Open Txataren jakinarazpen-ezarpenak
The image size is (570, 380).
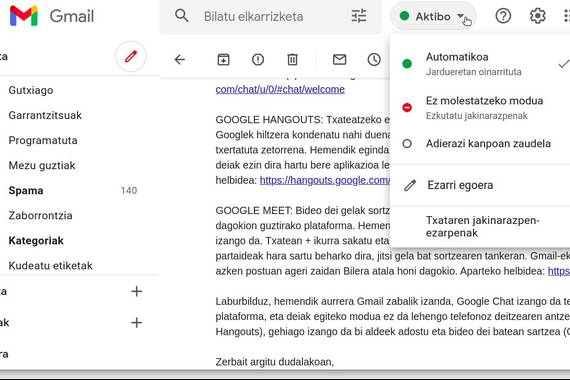[x=480, y=227]
